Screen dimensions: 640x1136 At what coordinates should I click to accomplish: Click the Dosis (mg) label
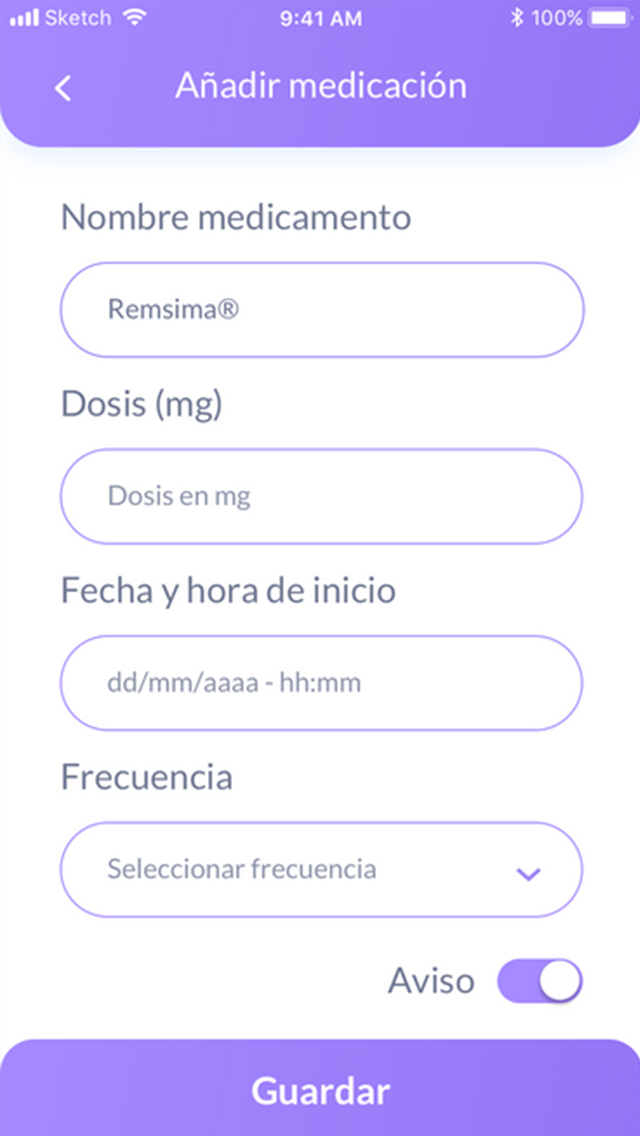point(142,403)
